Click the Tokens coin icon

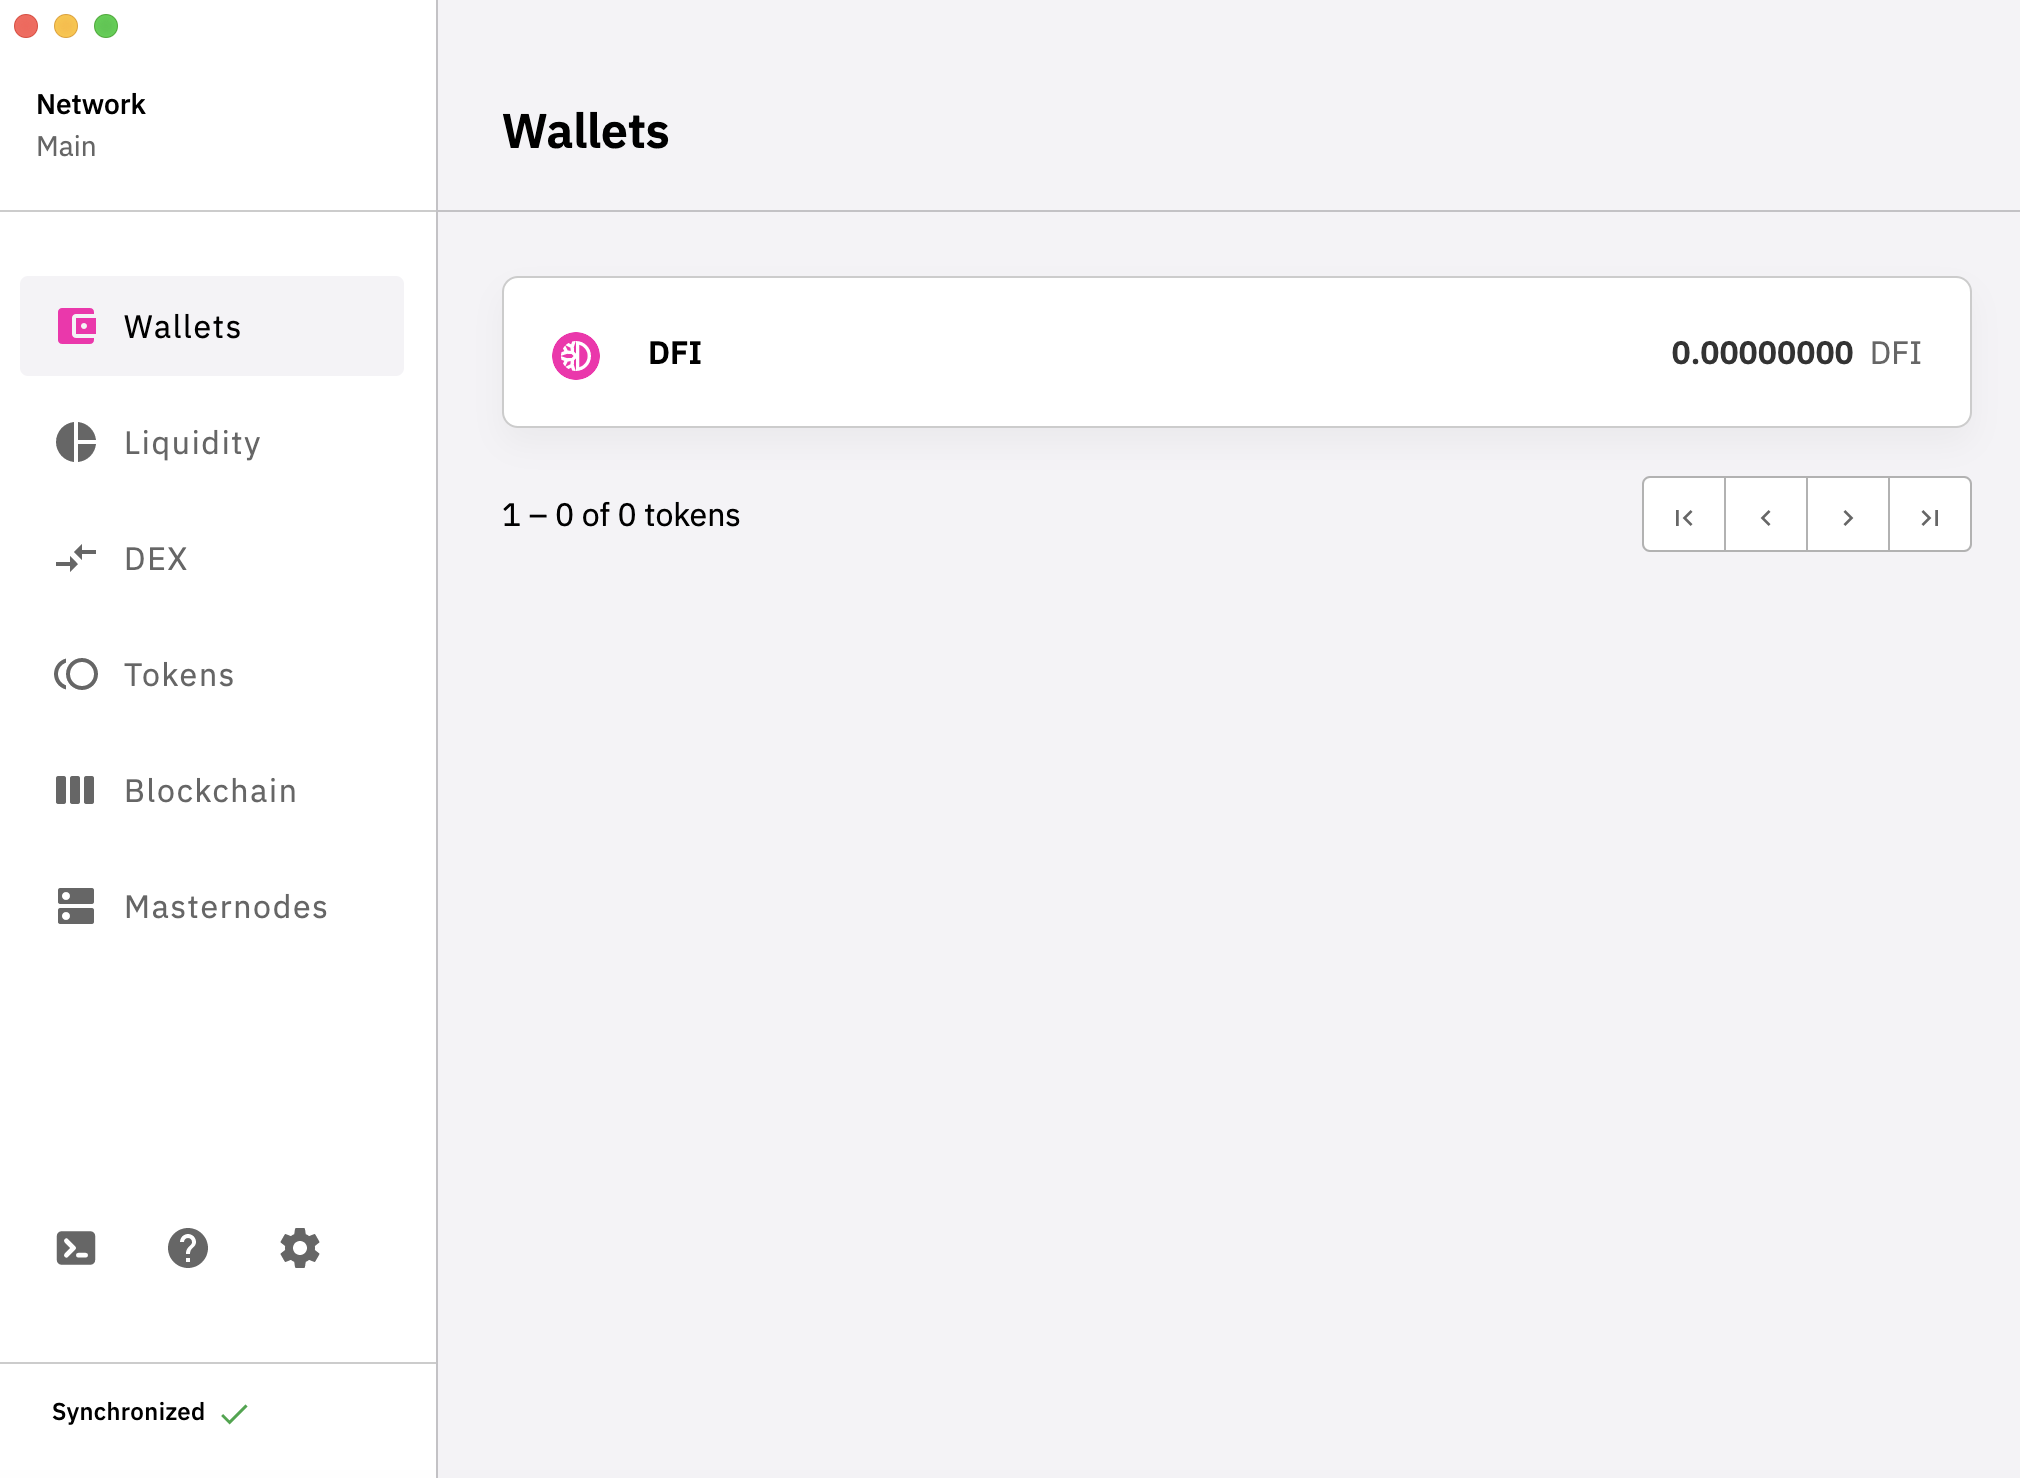(76, 674)
